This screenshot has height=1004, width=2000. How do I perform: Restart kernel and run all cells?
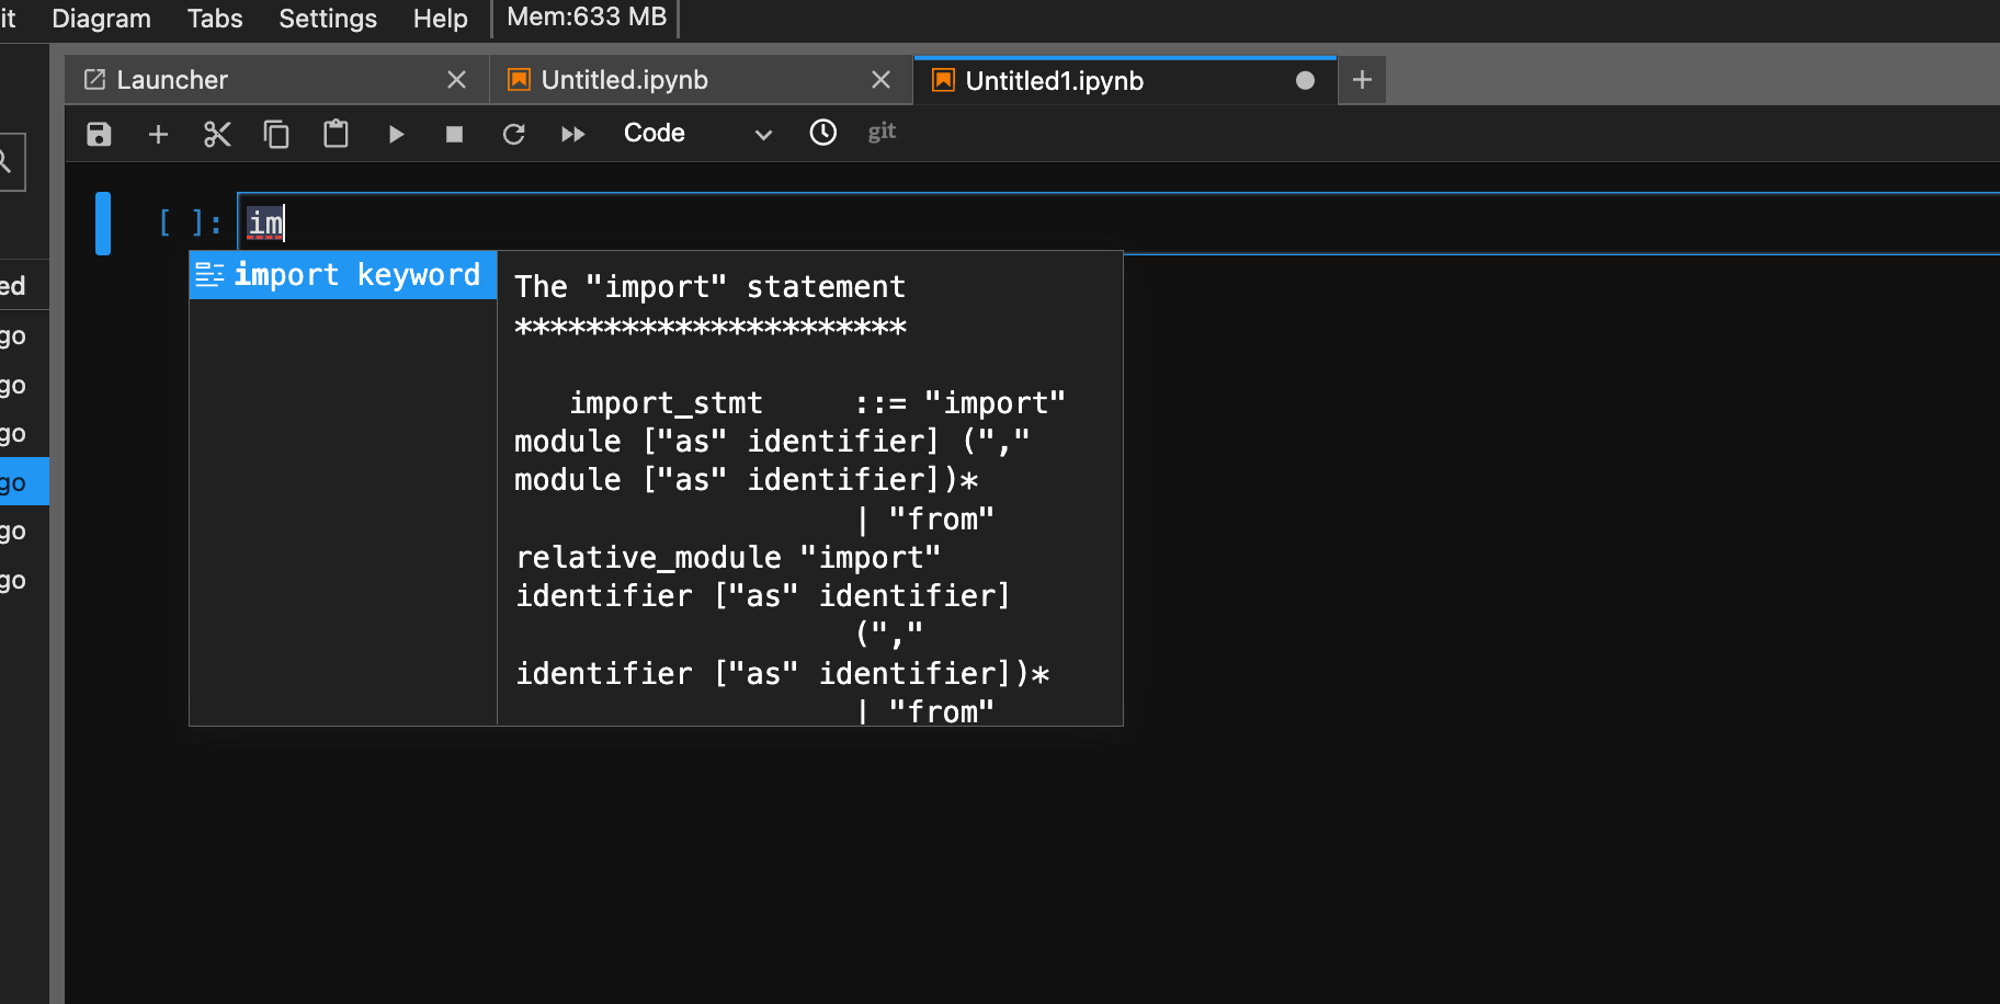[573, 134]
